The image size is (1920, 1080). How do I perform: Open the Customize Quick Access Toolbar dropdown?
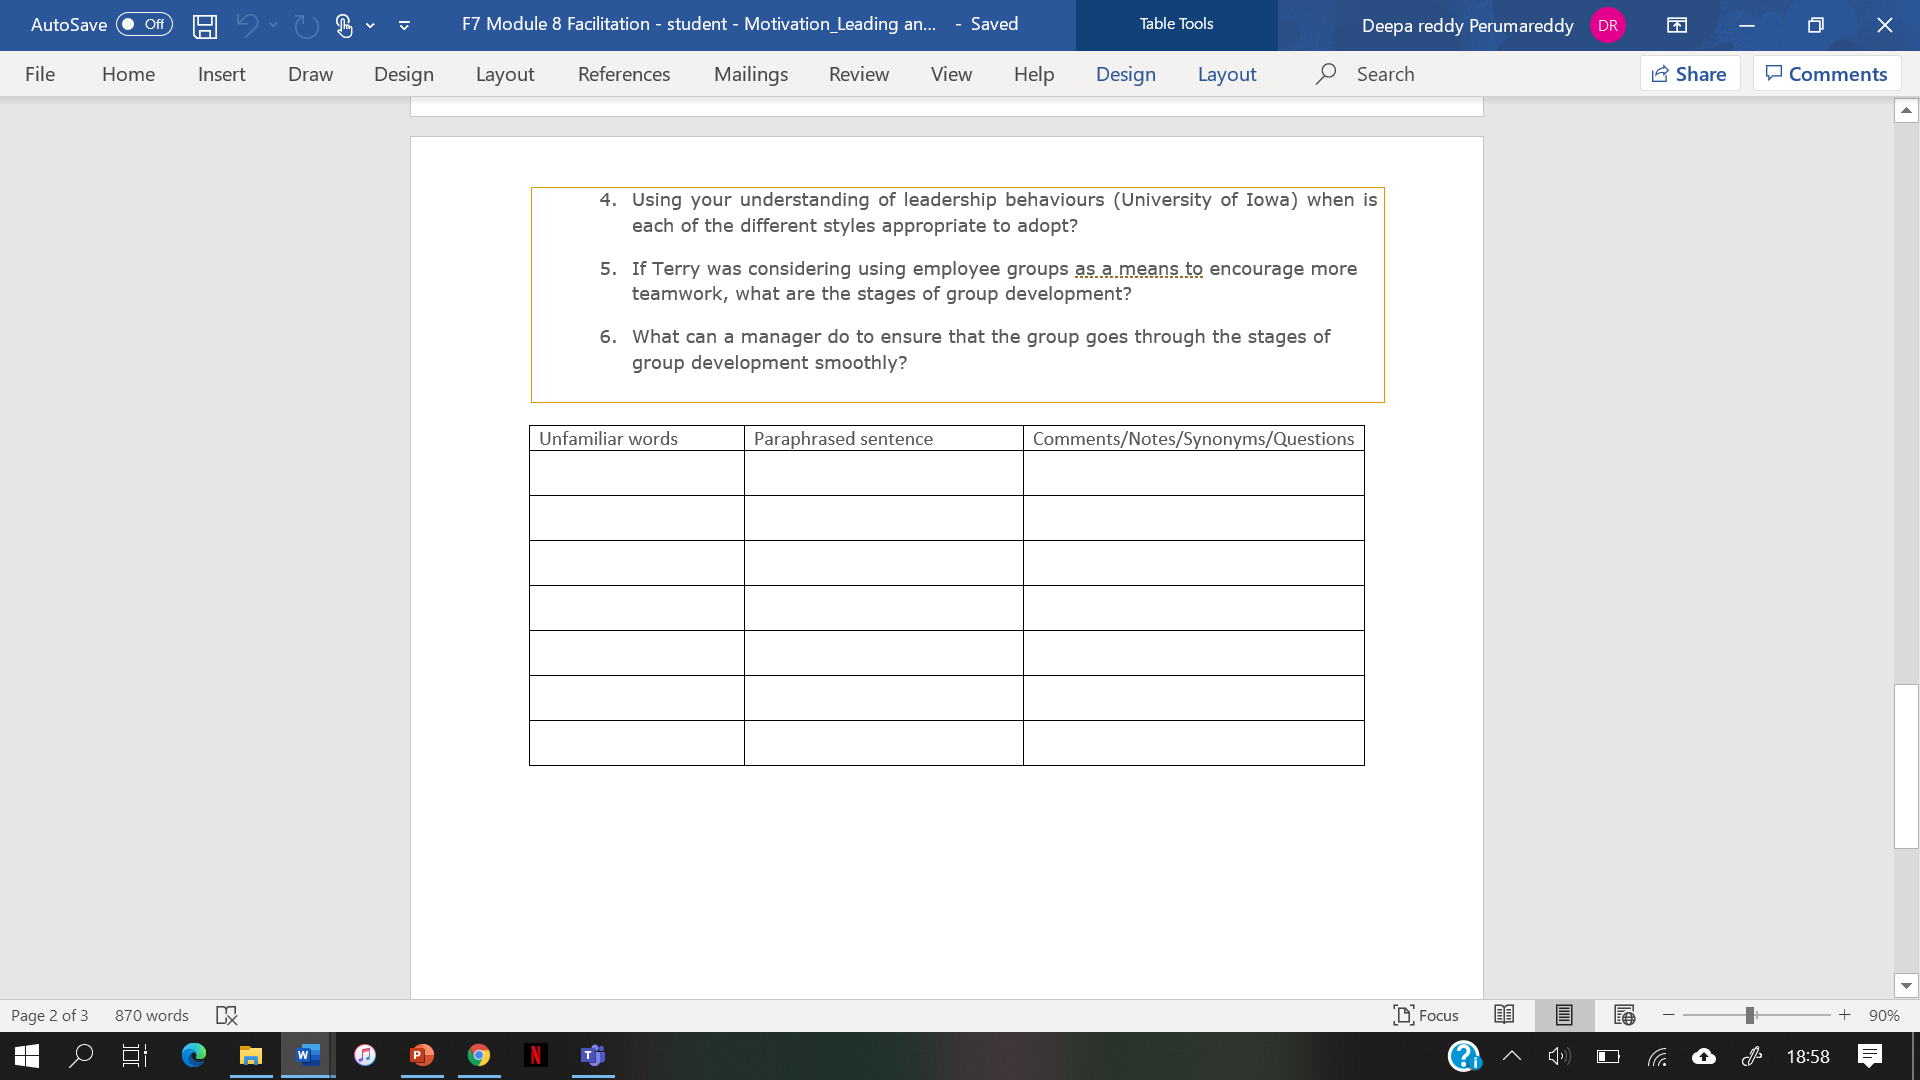(404, 26)
